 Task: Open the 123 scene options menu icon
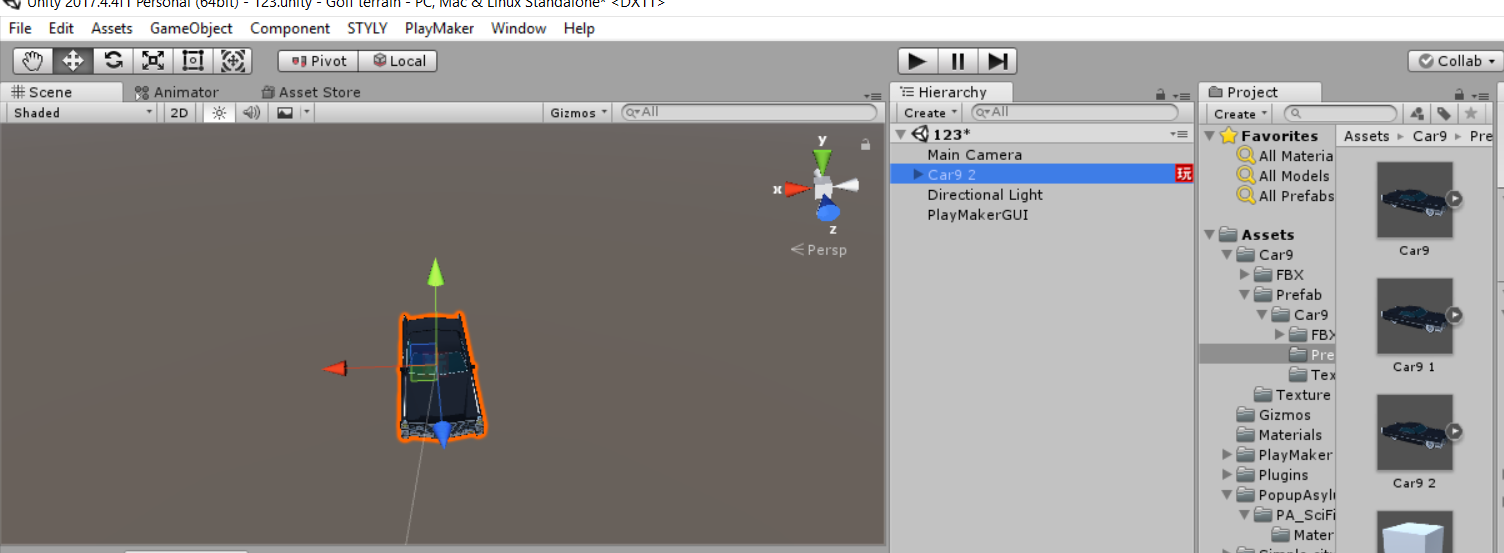coord(1179,134)
